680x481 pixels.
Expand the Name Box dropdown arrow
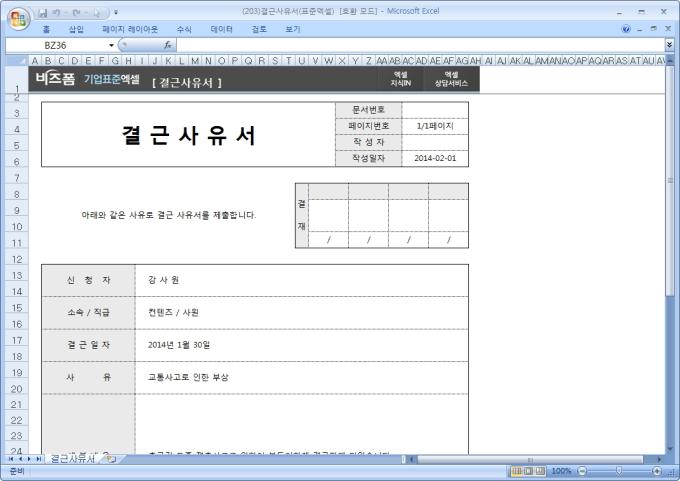point(111,45)
